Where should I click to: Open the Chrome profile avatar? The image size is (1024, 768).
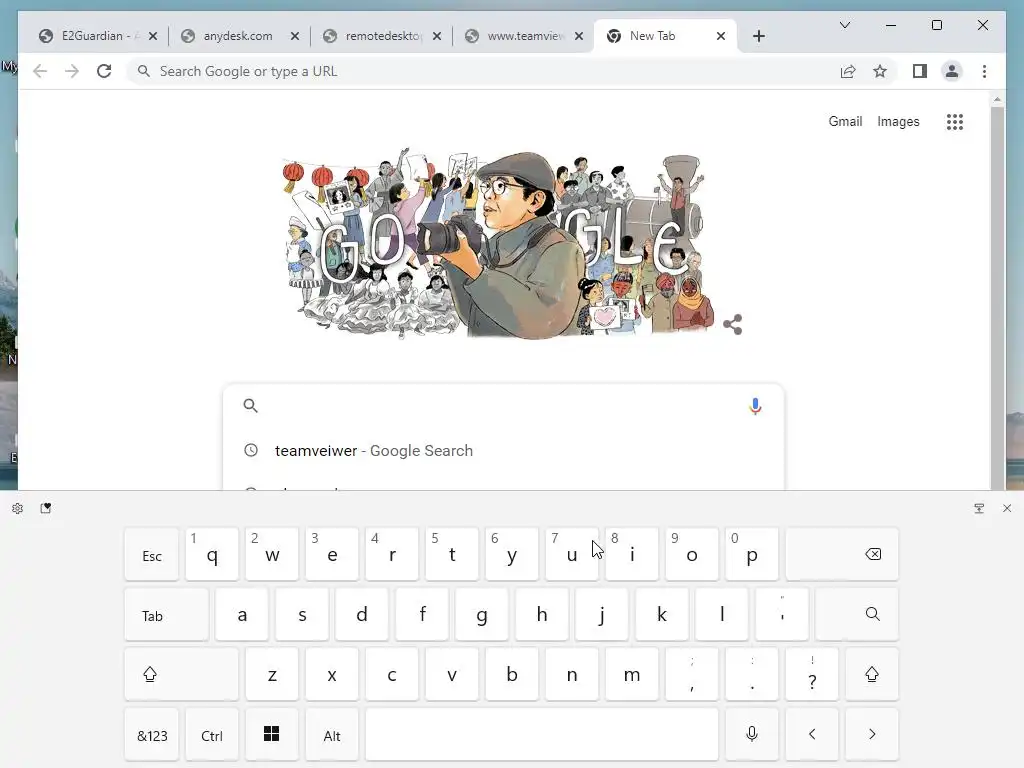click(x=952, y=71)
